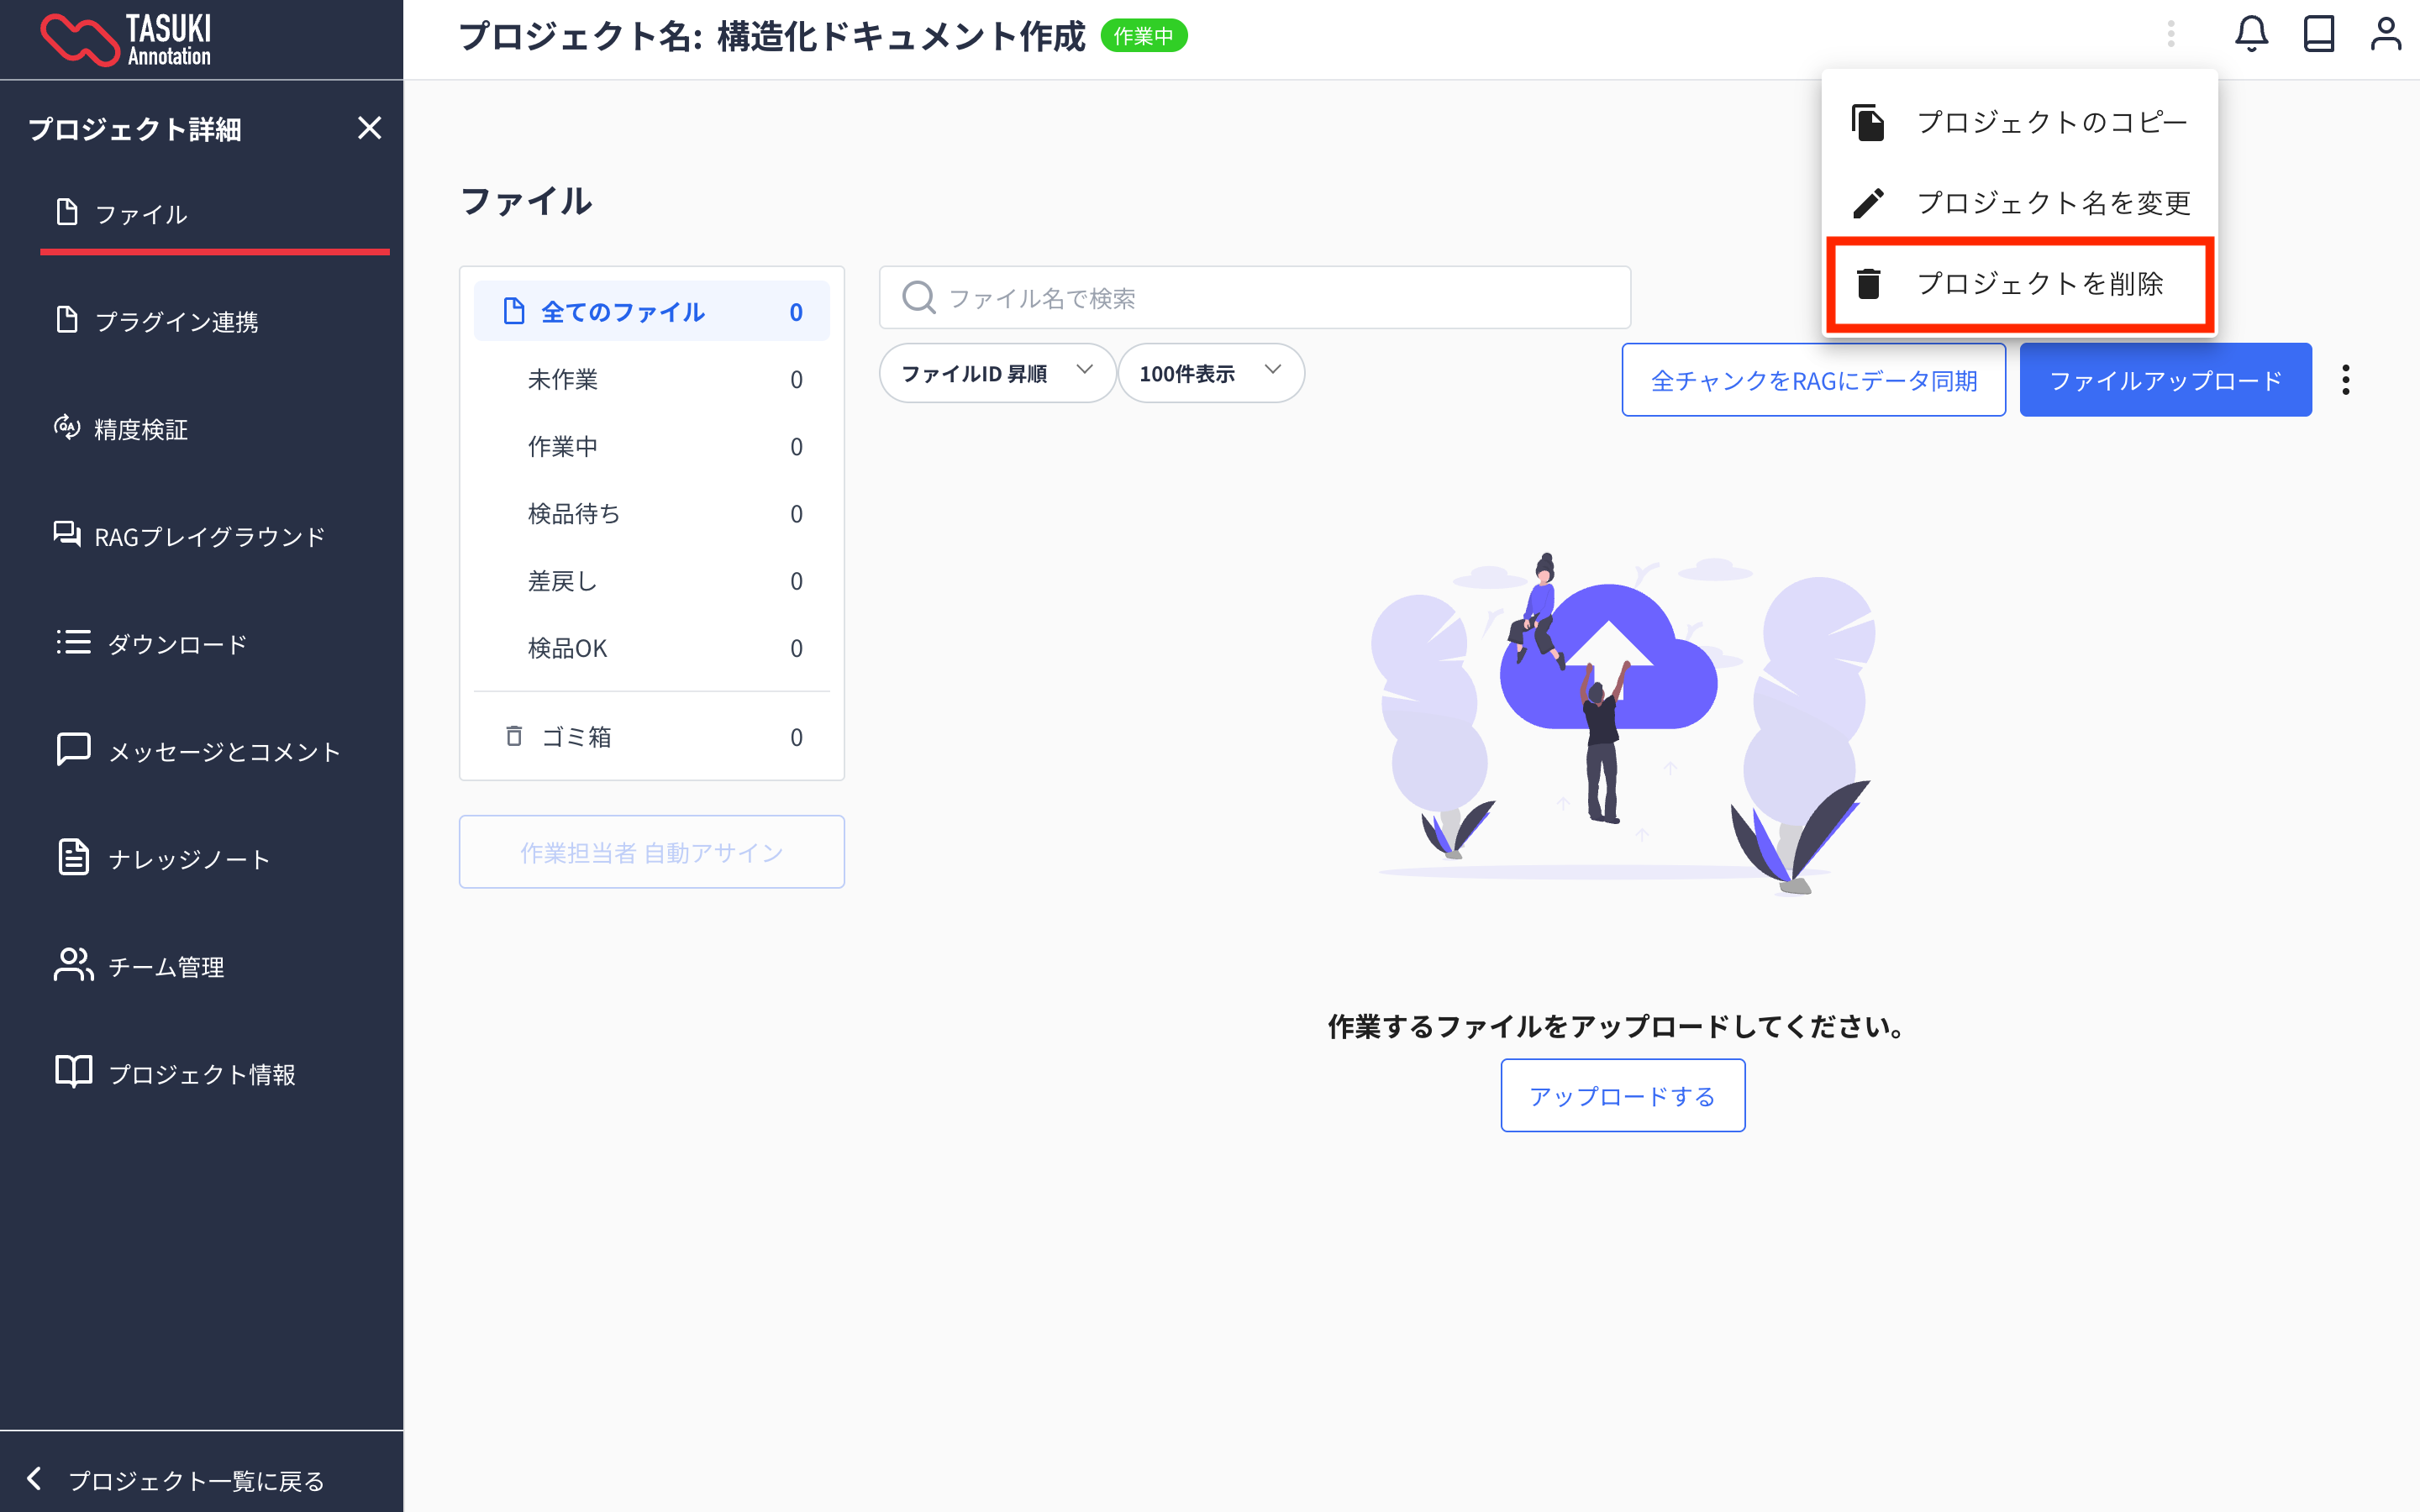Select プロジェクトのコピー menu entry
This screenshot has width=2420, height=1512.
click(x=2052, y=122)
